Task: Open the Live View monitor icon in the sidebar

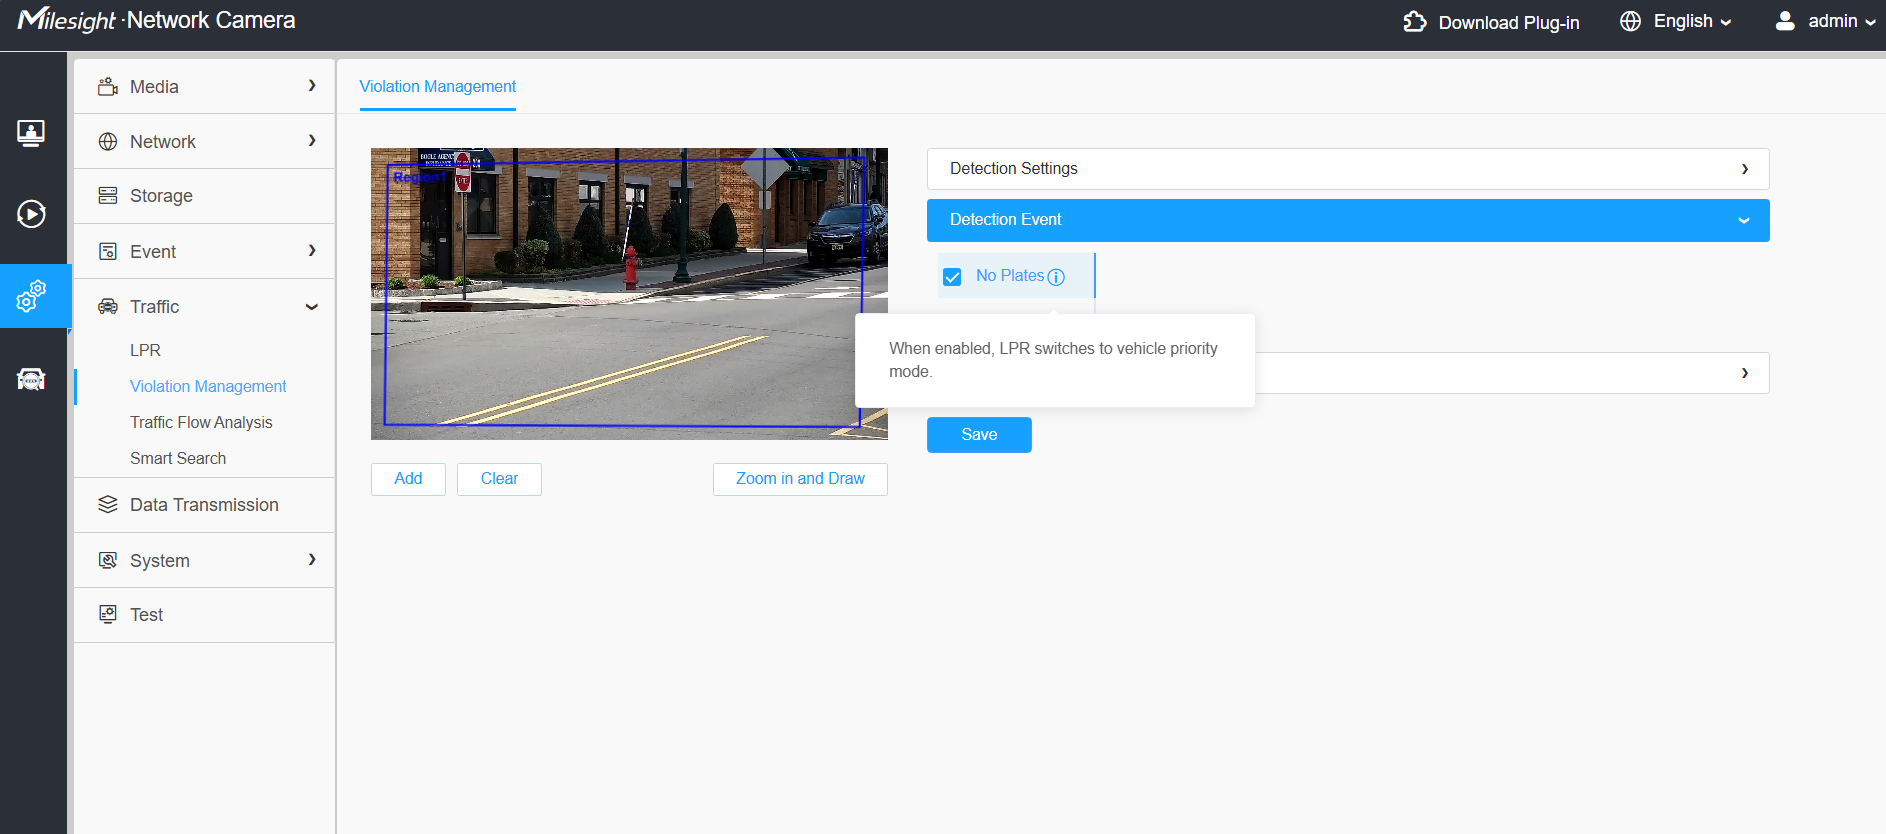Action: 31,132
